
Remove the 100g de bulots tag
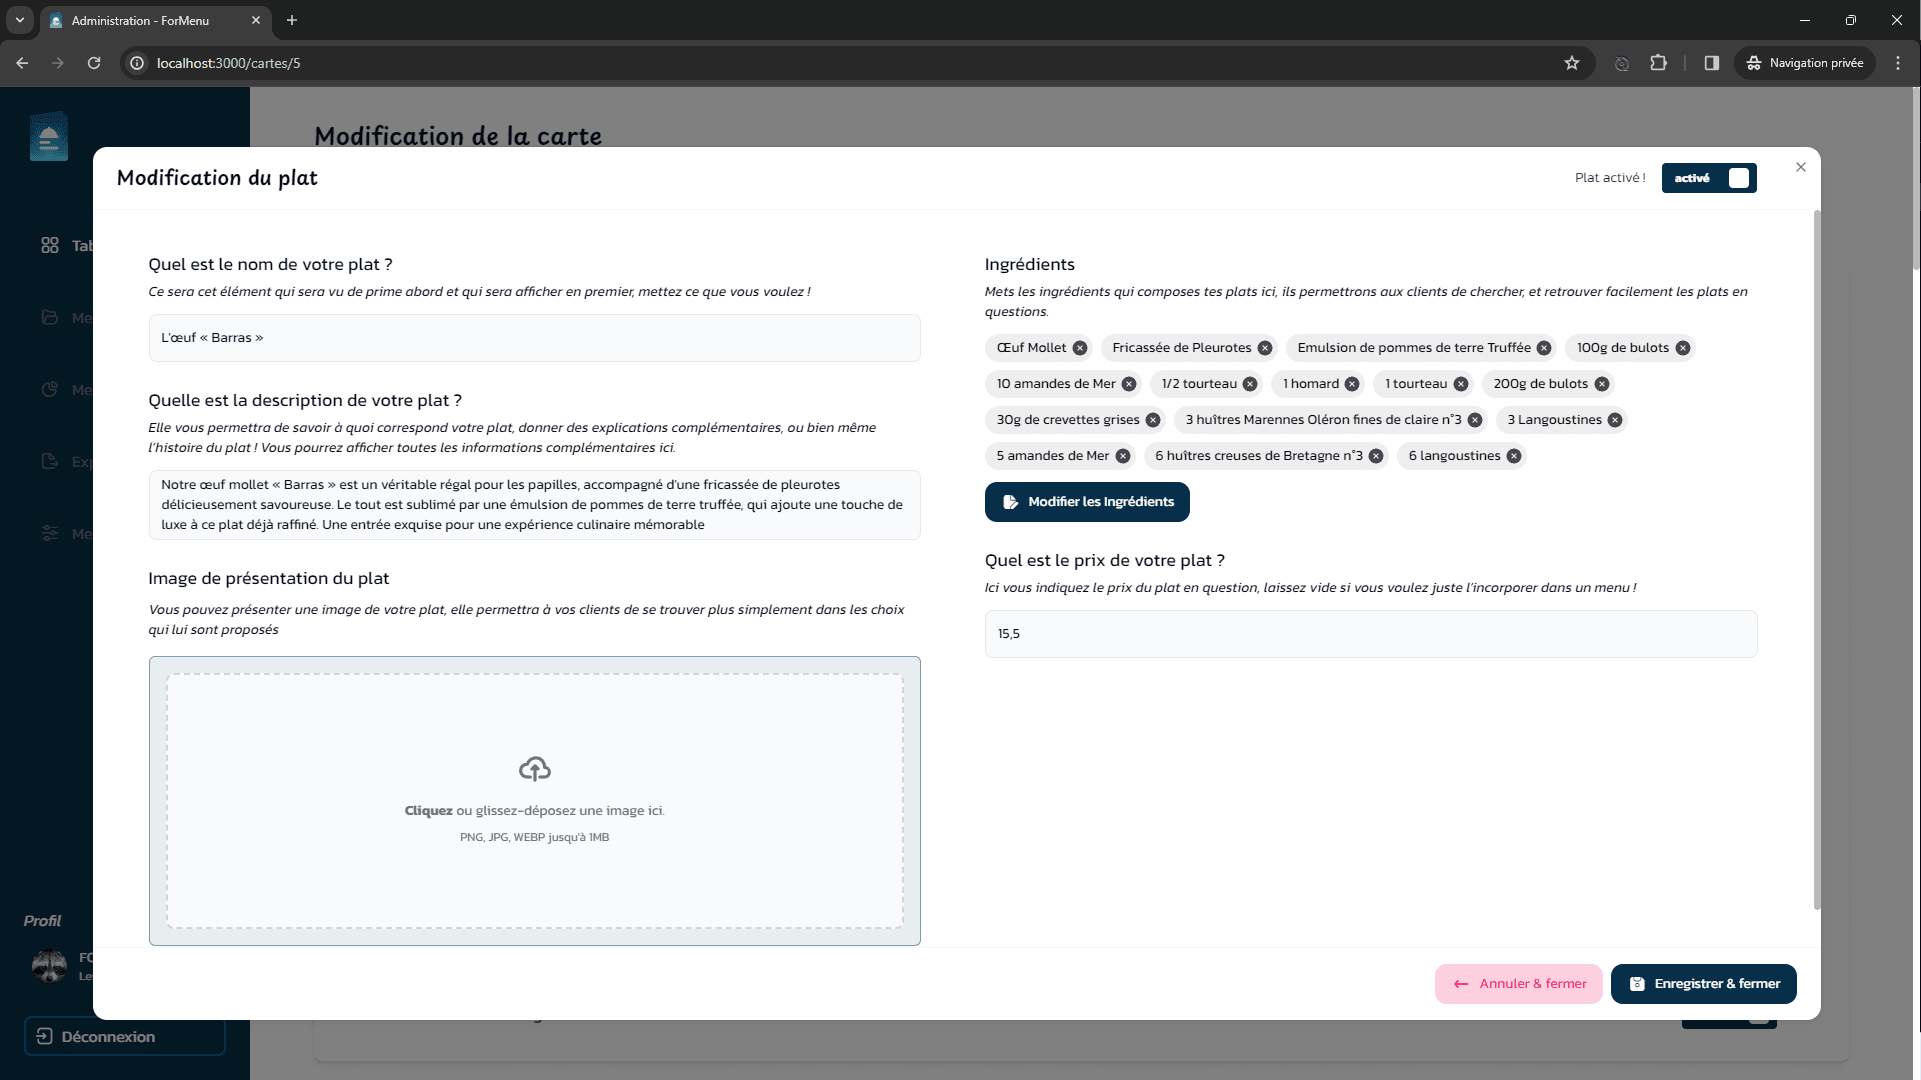(1683, 348)
